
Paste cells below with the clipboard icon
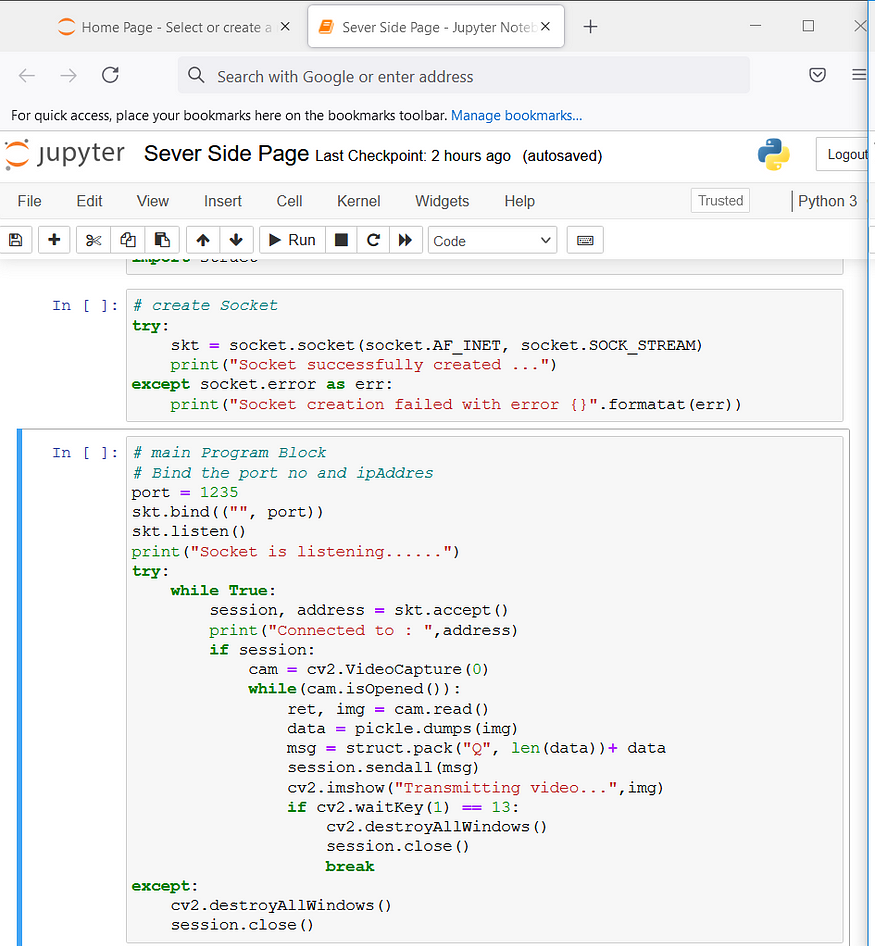(162, 240)
